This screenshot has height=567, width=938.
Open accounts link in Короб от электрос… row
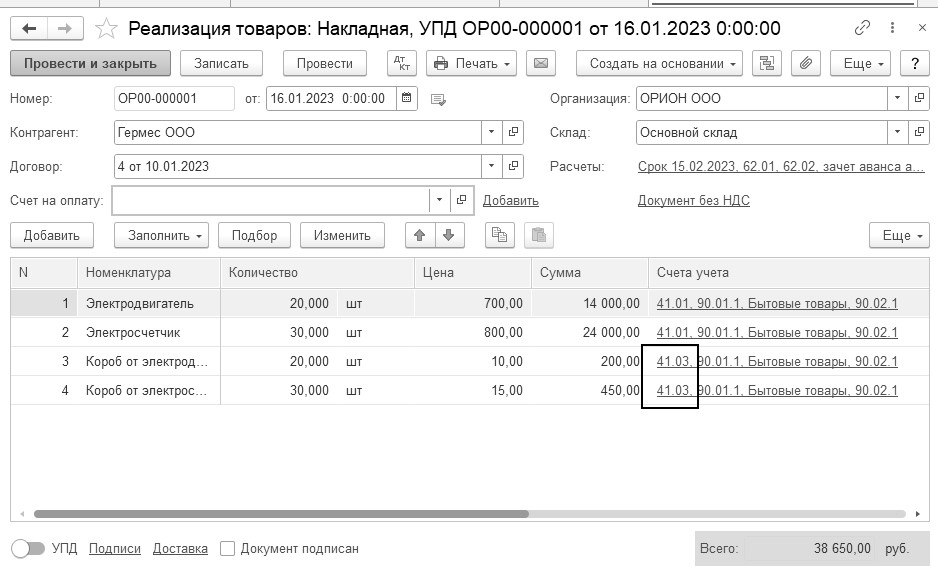(777, 391)
